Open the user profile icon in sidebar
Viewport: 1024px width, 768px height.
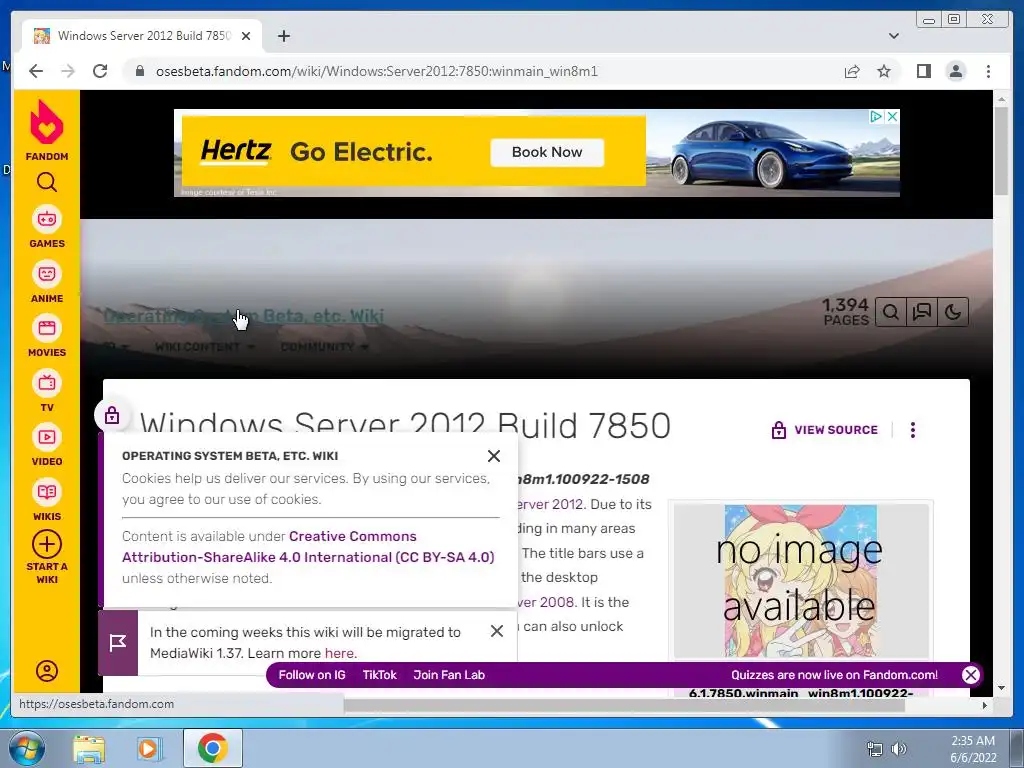click(46, 671)
